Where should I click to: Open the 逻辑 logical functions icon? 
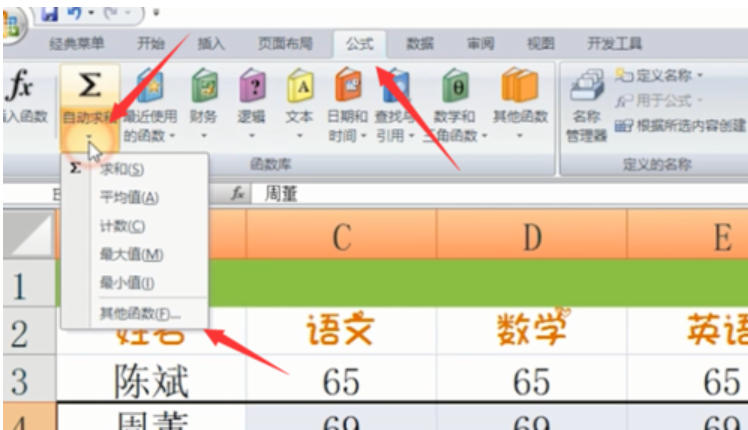click(x=252, y=86)
